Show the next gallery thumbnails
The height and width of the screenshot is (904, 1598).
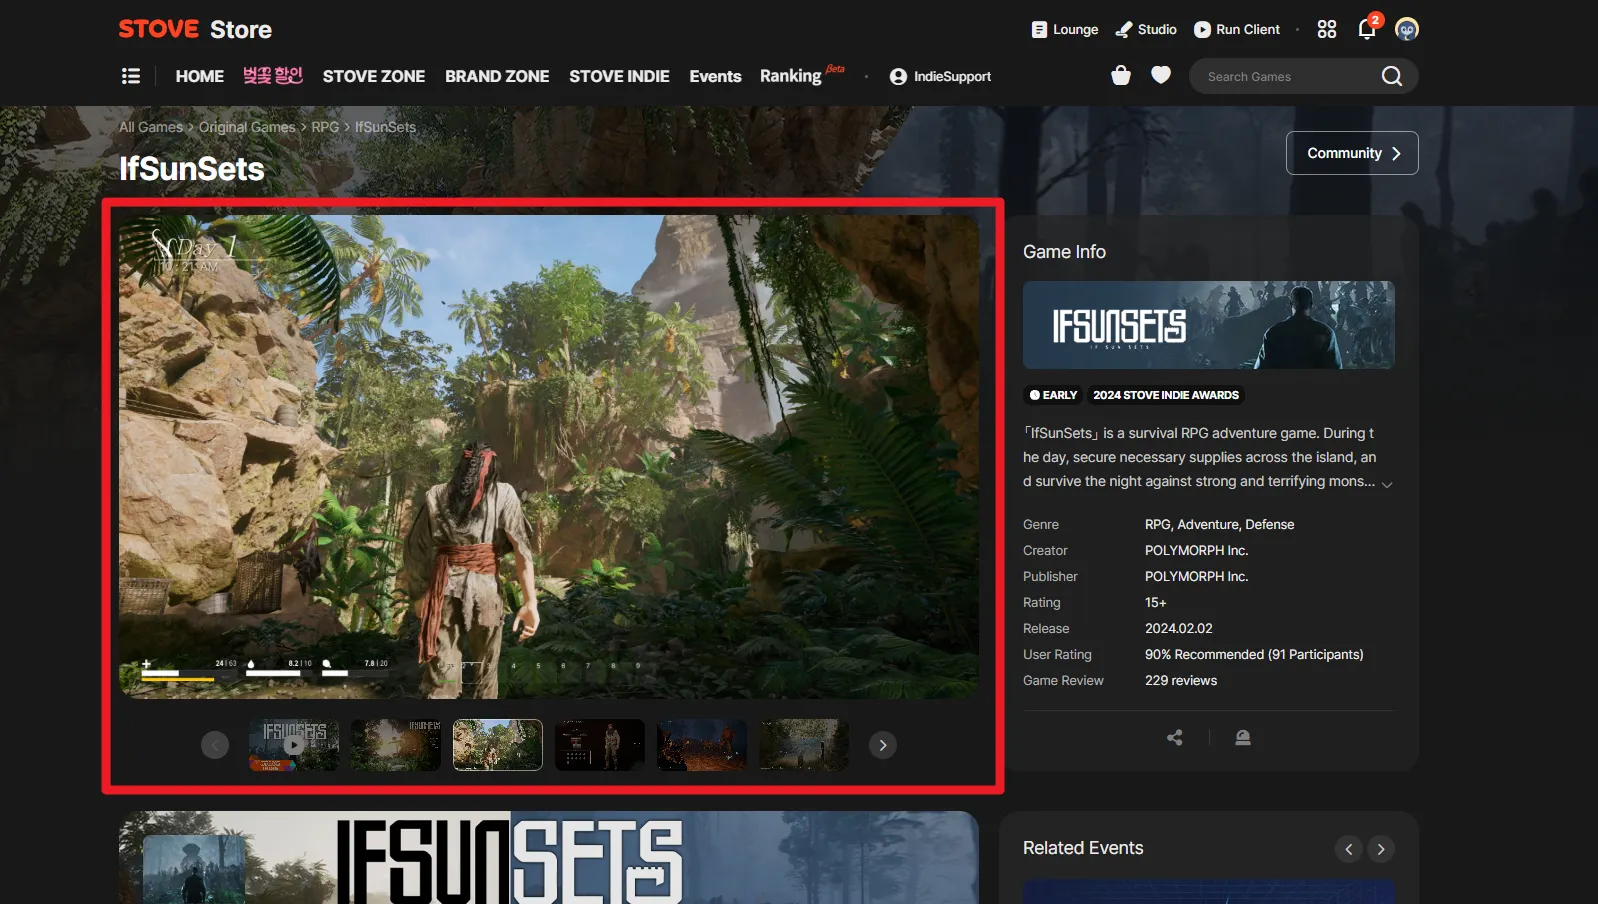coord(883,745)
